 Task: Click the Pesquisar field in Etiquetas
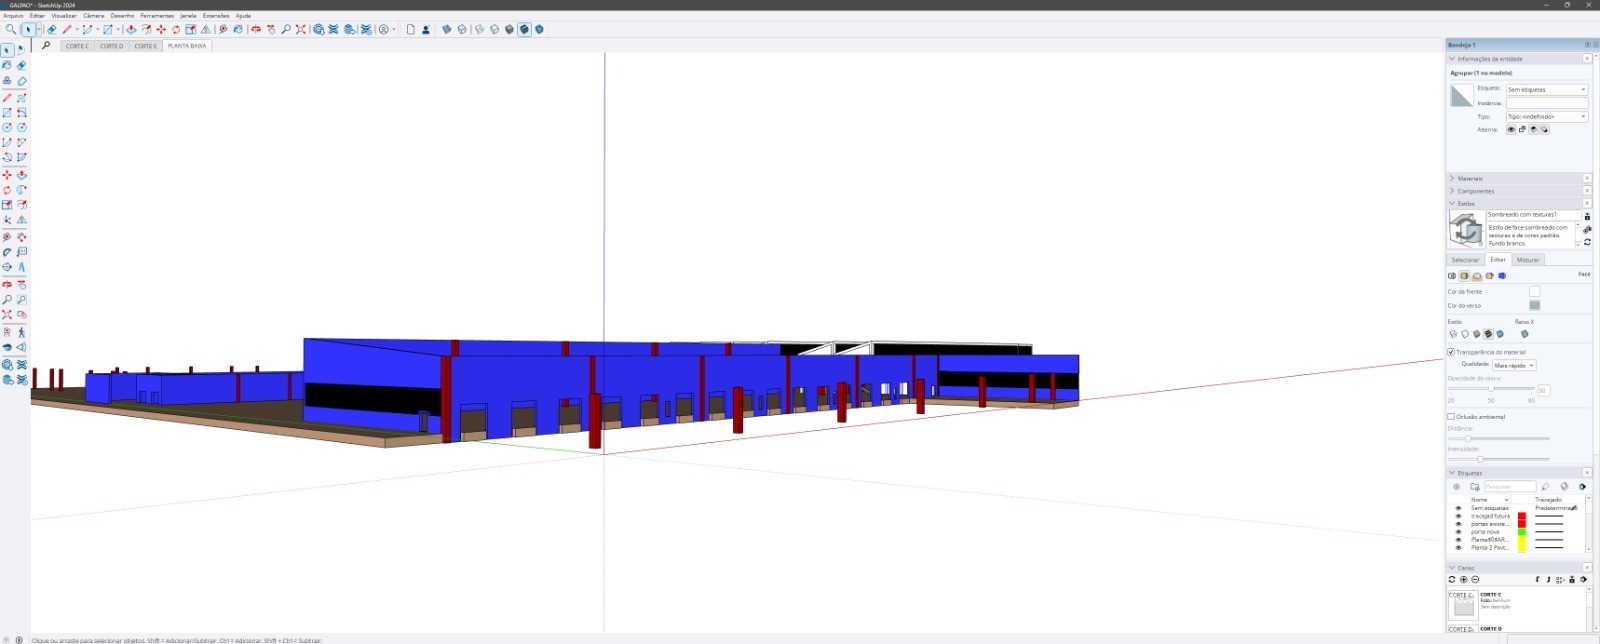click(1508, 487)
